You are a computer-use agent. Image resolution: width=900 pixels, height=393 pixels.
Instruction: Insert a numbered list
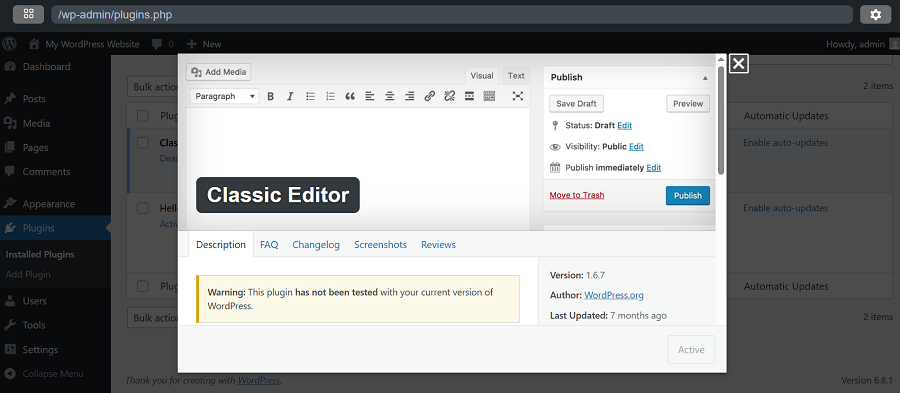330,96
